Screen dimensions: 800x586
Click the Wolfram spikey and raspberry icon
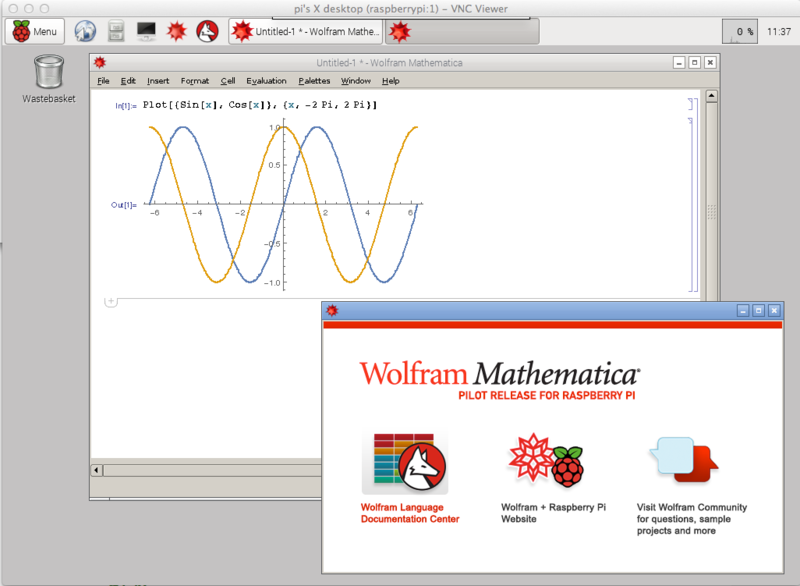[546, 459]
